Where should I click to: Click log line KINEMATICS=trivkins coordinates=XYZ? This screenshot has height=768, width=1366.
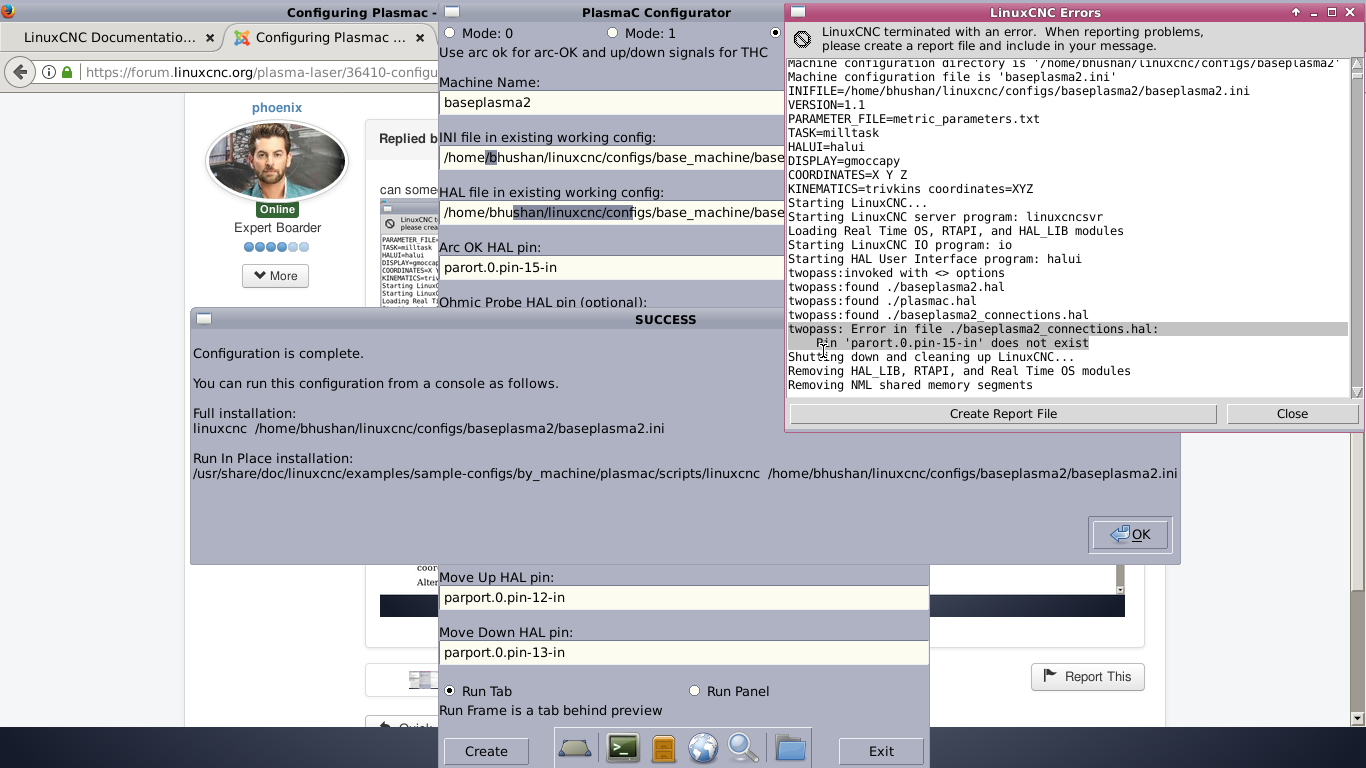910,189
